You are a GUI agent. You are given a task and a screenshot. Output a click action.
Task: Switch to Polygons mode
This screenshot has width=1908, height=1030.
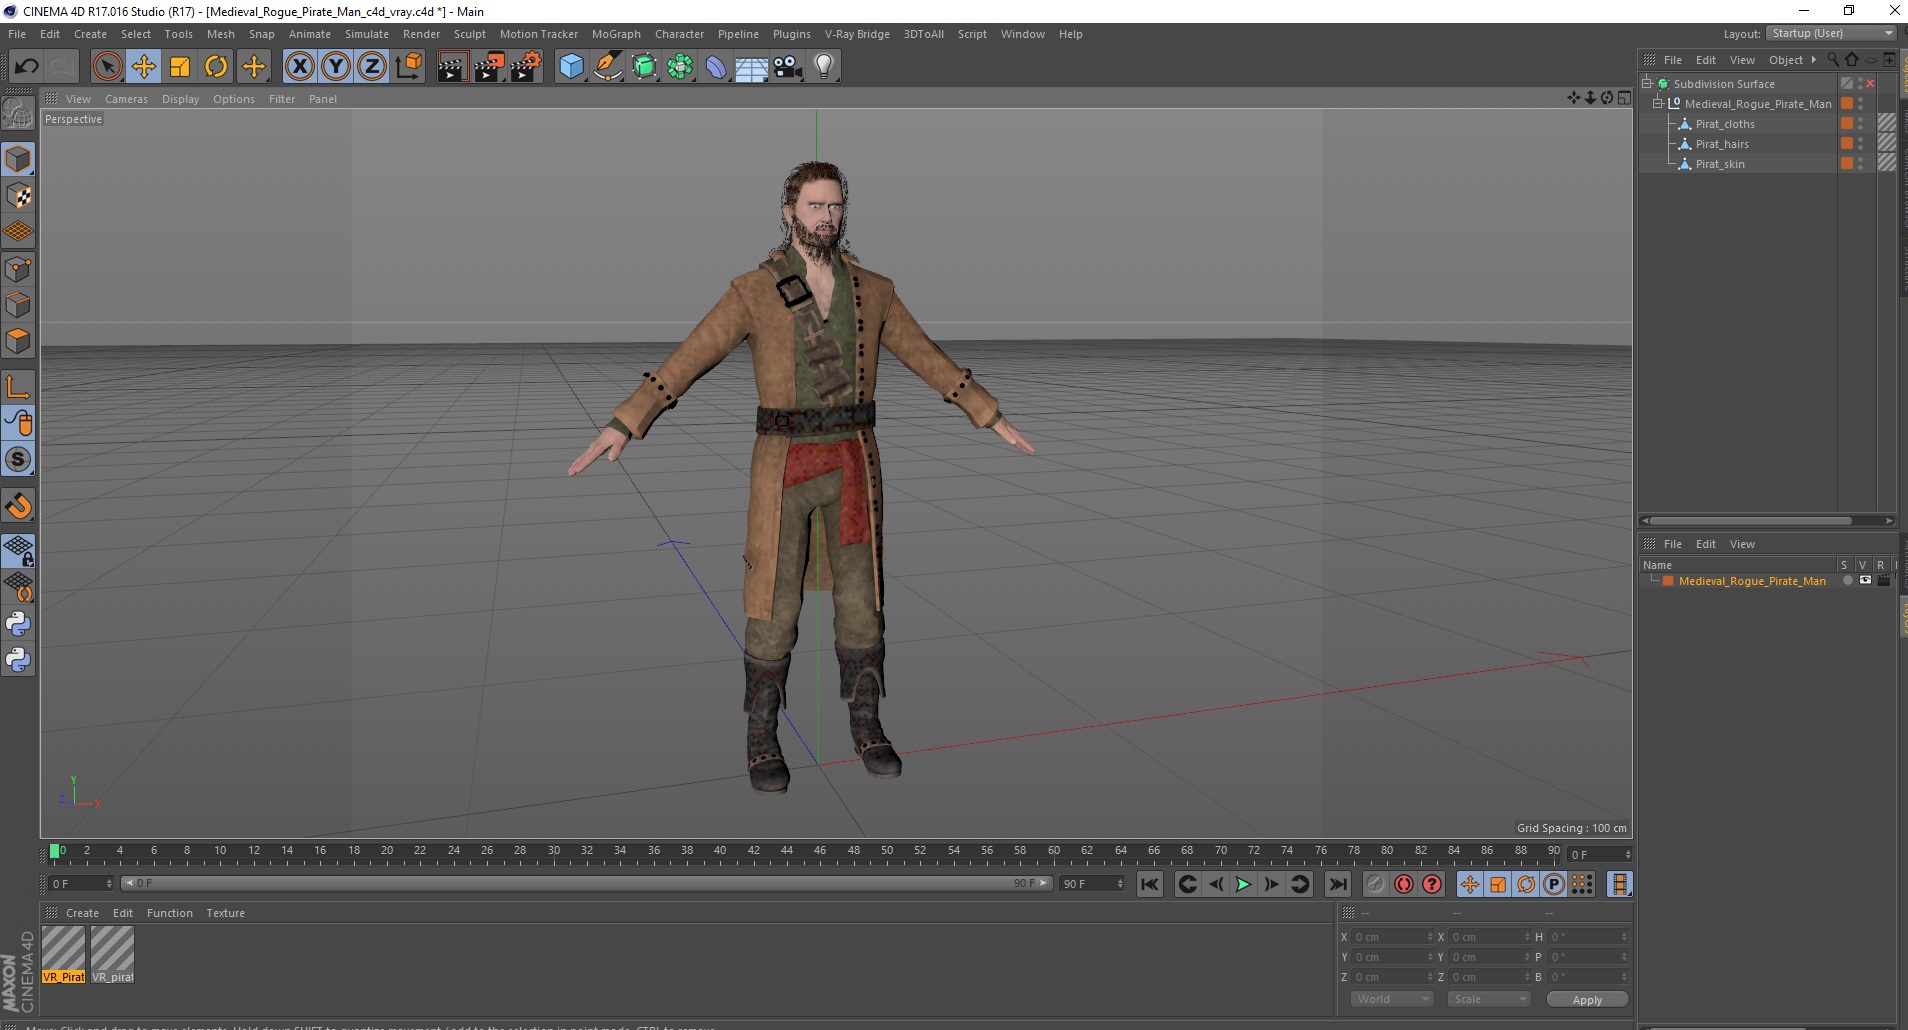pos(18,341)
